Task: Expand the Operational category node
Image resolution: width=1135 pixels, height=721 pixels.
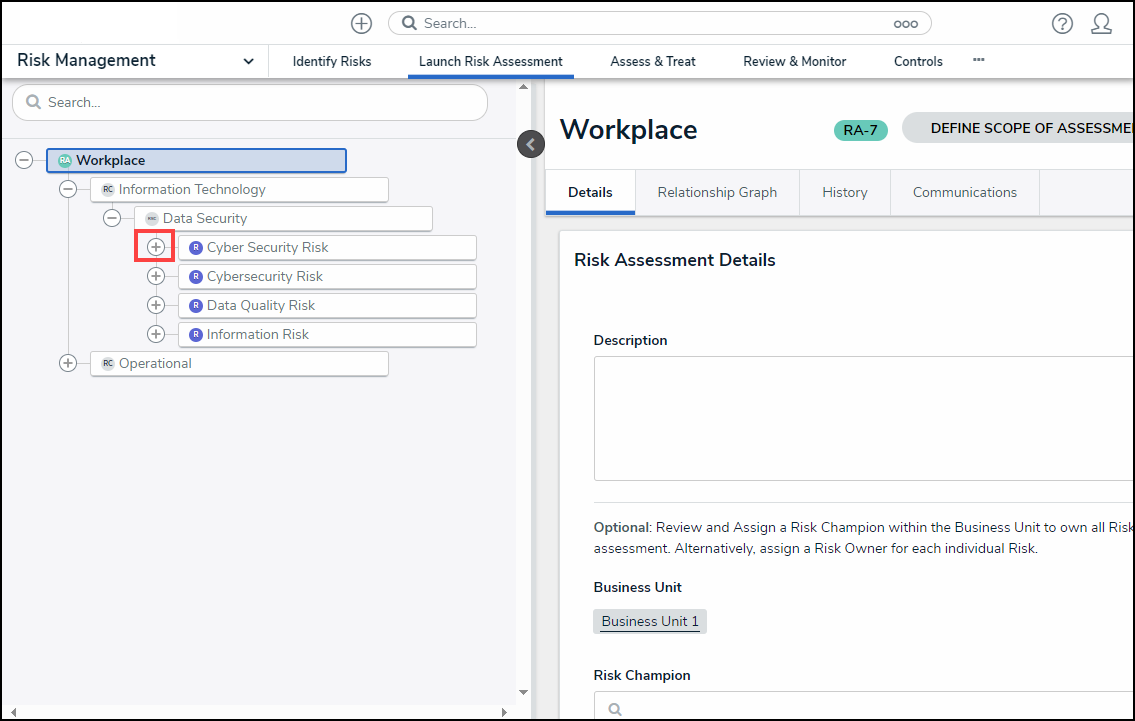Action: click(x=68, y=363)
